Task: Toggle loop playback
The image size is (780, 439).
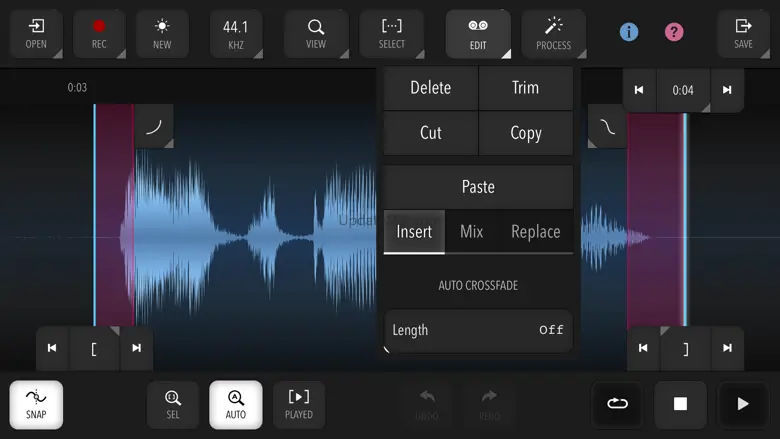Action: [x=618, y=404]
